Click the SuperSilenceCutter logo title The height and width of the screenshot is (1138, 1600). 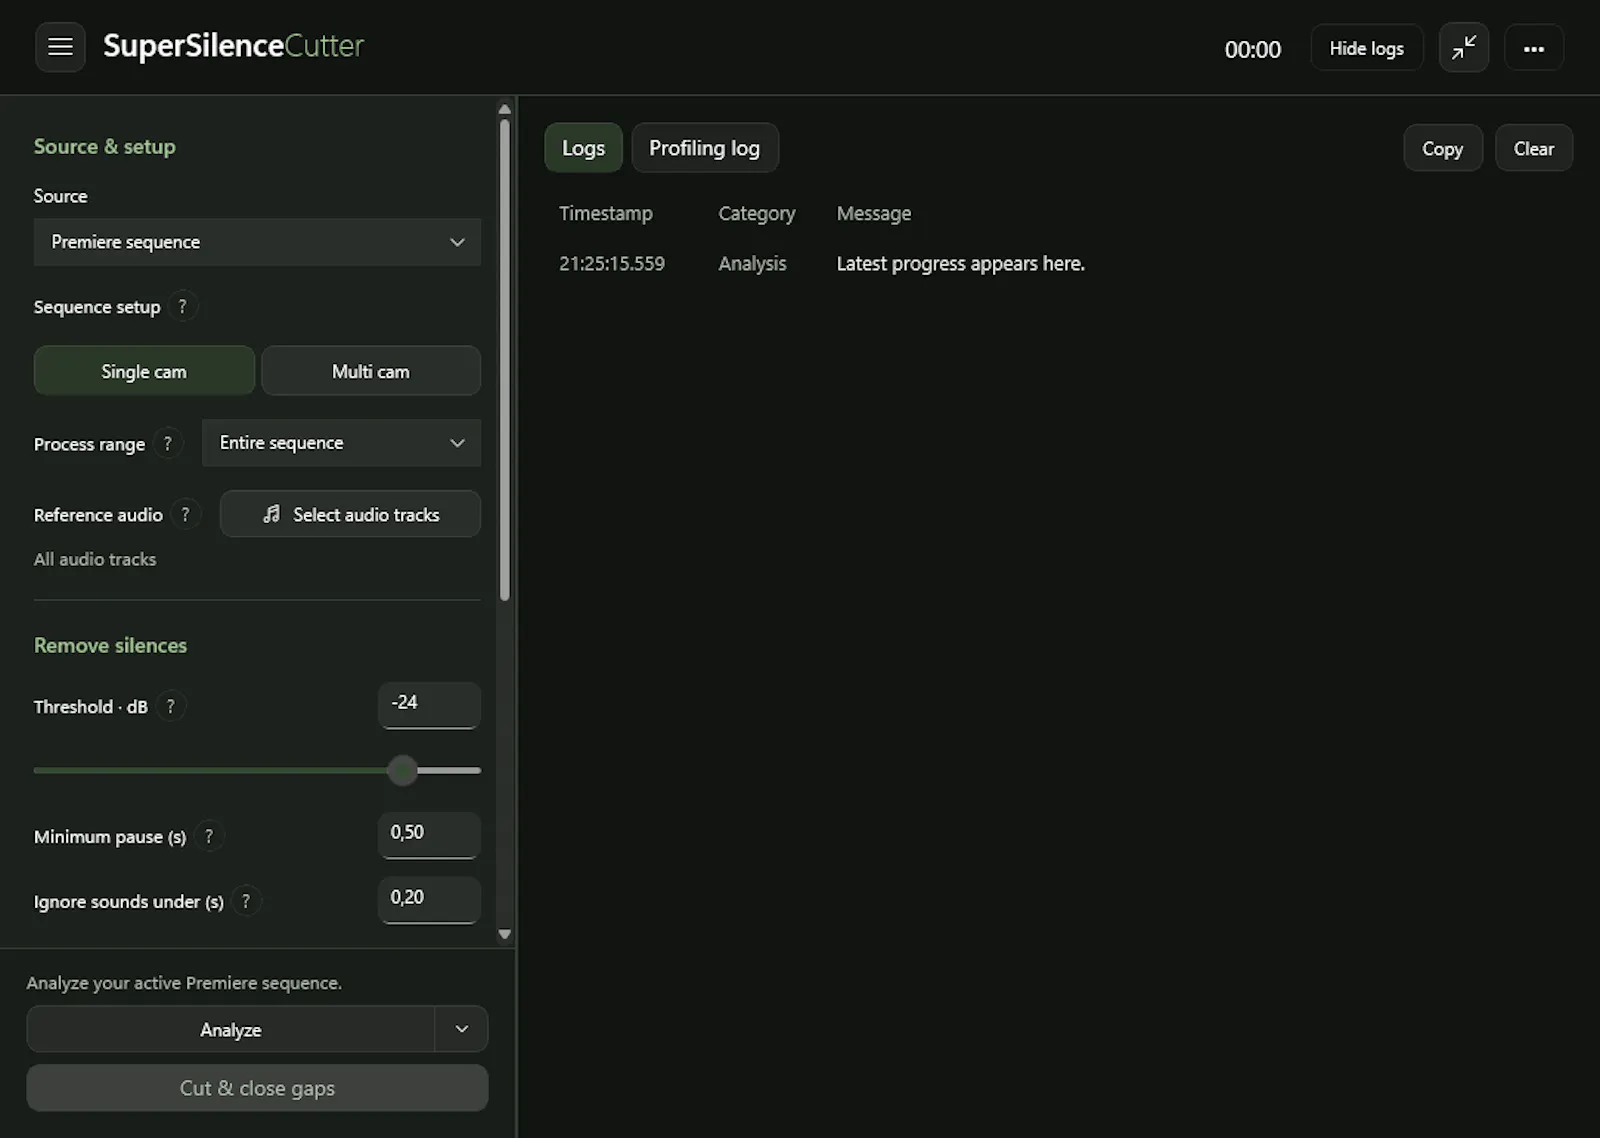tap(234, 46)
